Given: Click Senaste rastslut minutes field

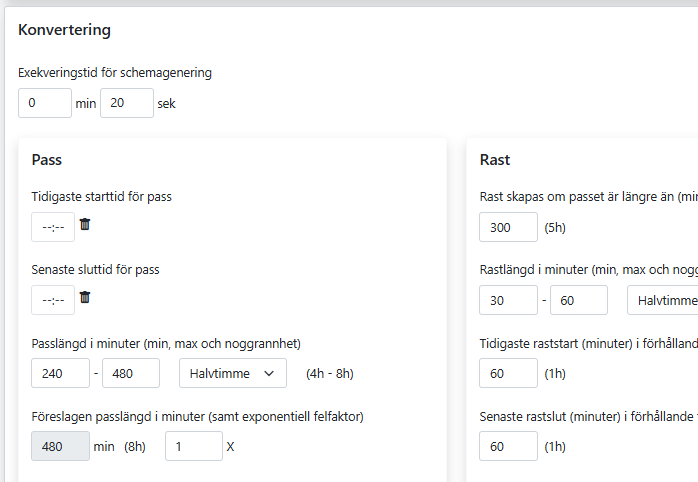Looking at the screenshot, I should (x=508, y=446).
